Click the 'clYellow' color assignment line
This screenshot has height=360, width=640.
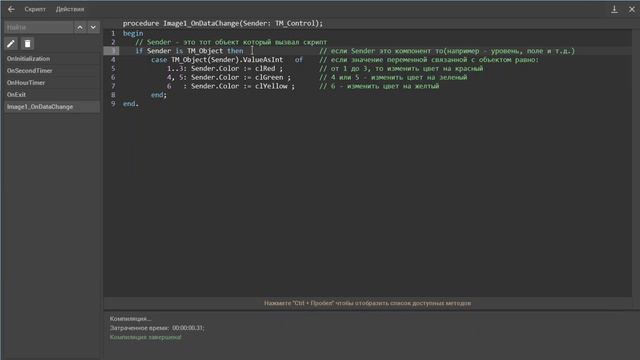[231, 86]
